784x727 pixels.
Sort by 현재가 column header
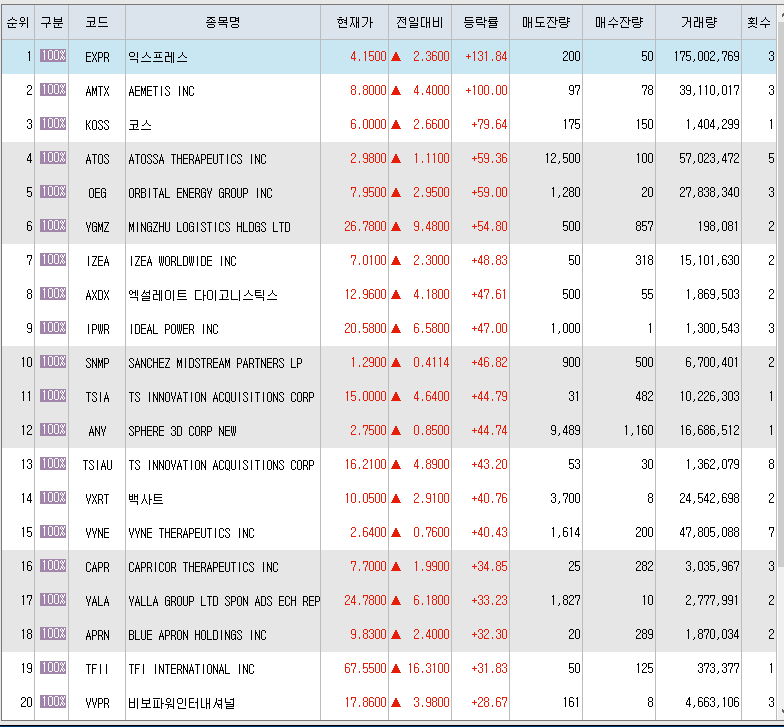[x=354, y=22]
